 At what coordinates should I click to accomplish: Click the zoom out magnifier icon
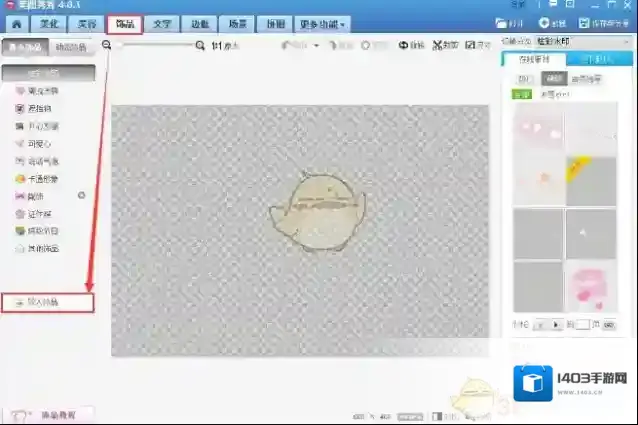pos(107,45)
